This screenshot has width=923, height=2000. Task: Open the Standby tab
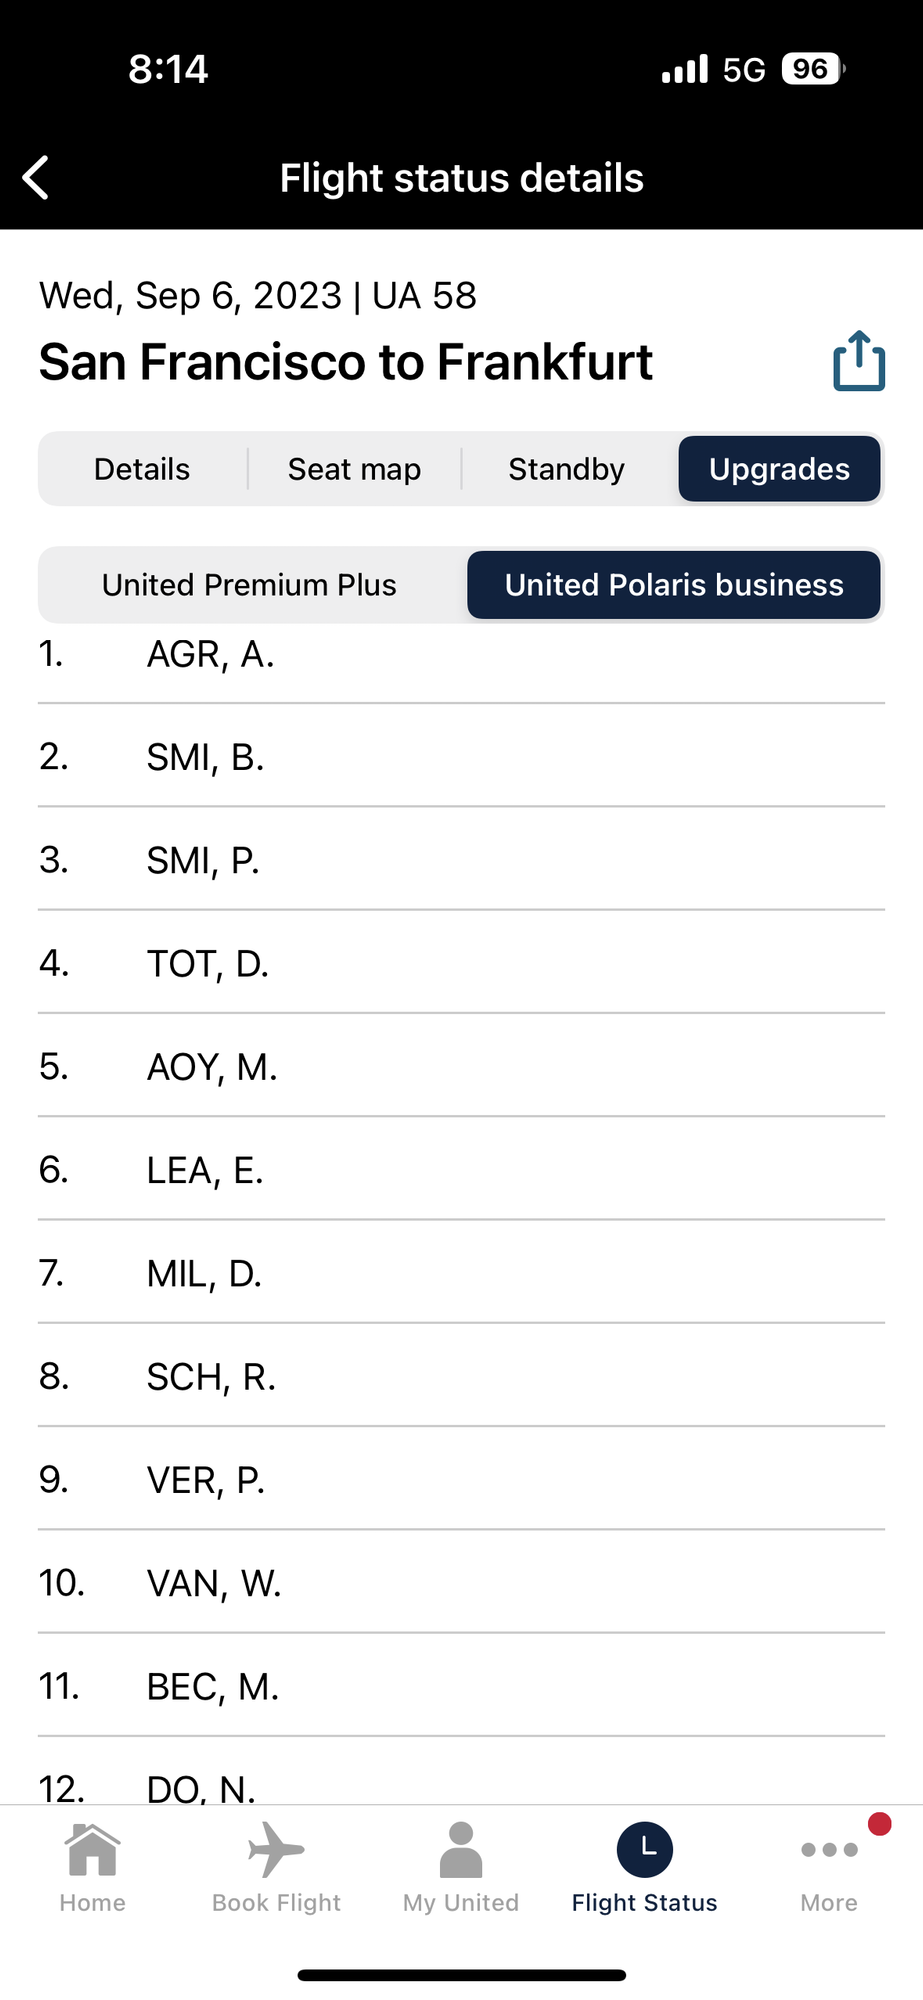pos(566,469)
